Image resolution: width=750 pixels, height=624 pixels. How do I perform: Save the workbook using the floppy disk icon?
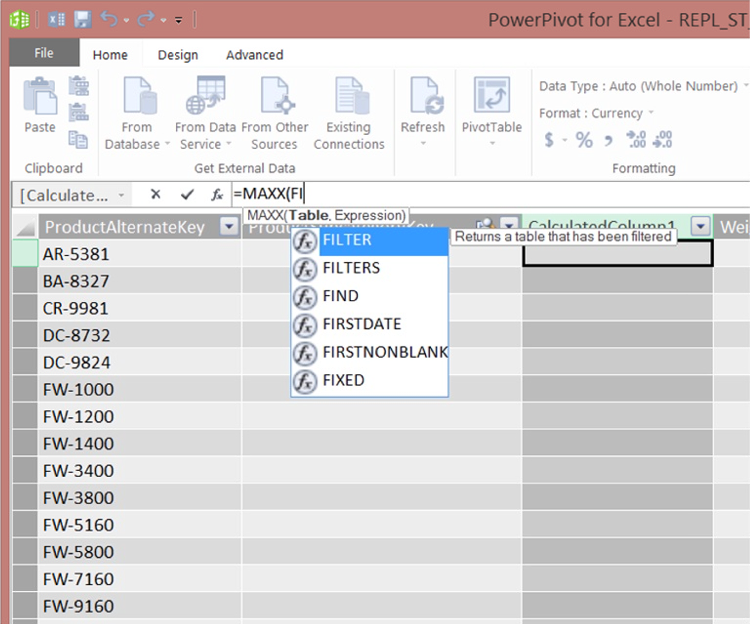(x=83, y=19)
